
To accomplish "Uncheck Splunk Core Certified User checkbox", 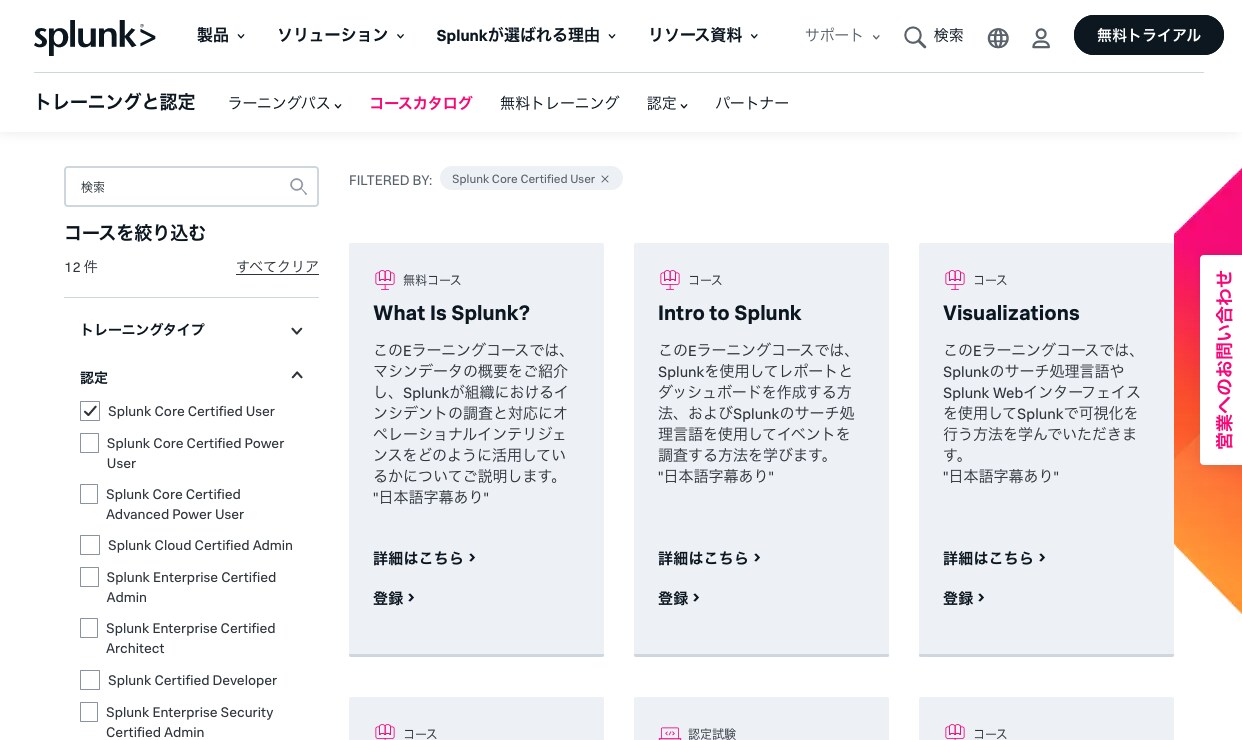I will click(90, 411).
